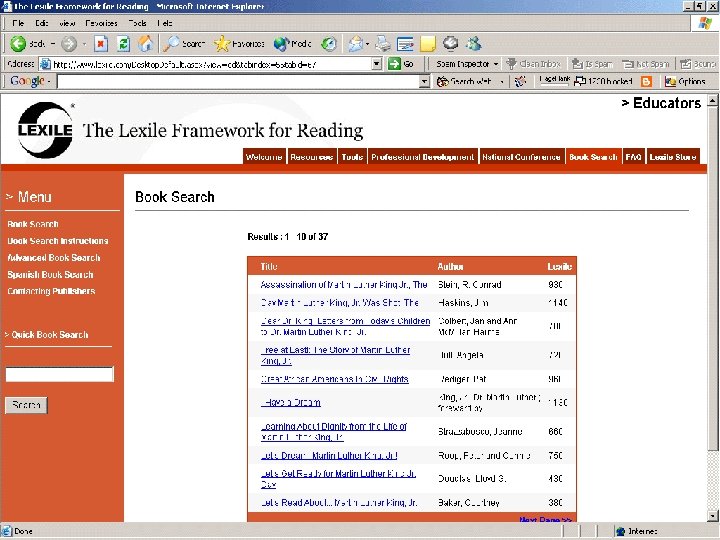720x540 pixels.
Task: Click the author Baker, Courtney cell
Action: tap(469, 503)
